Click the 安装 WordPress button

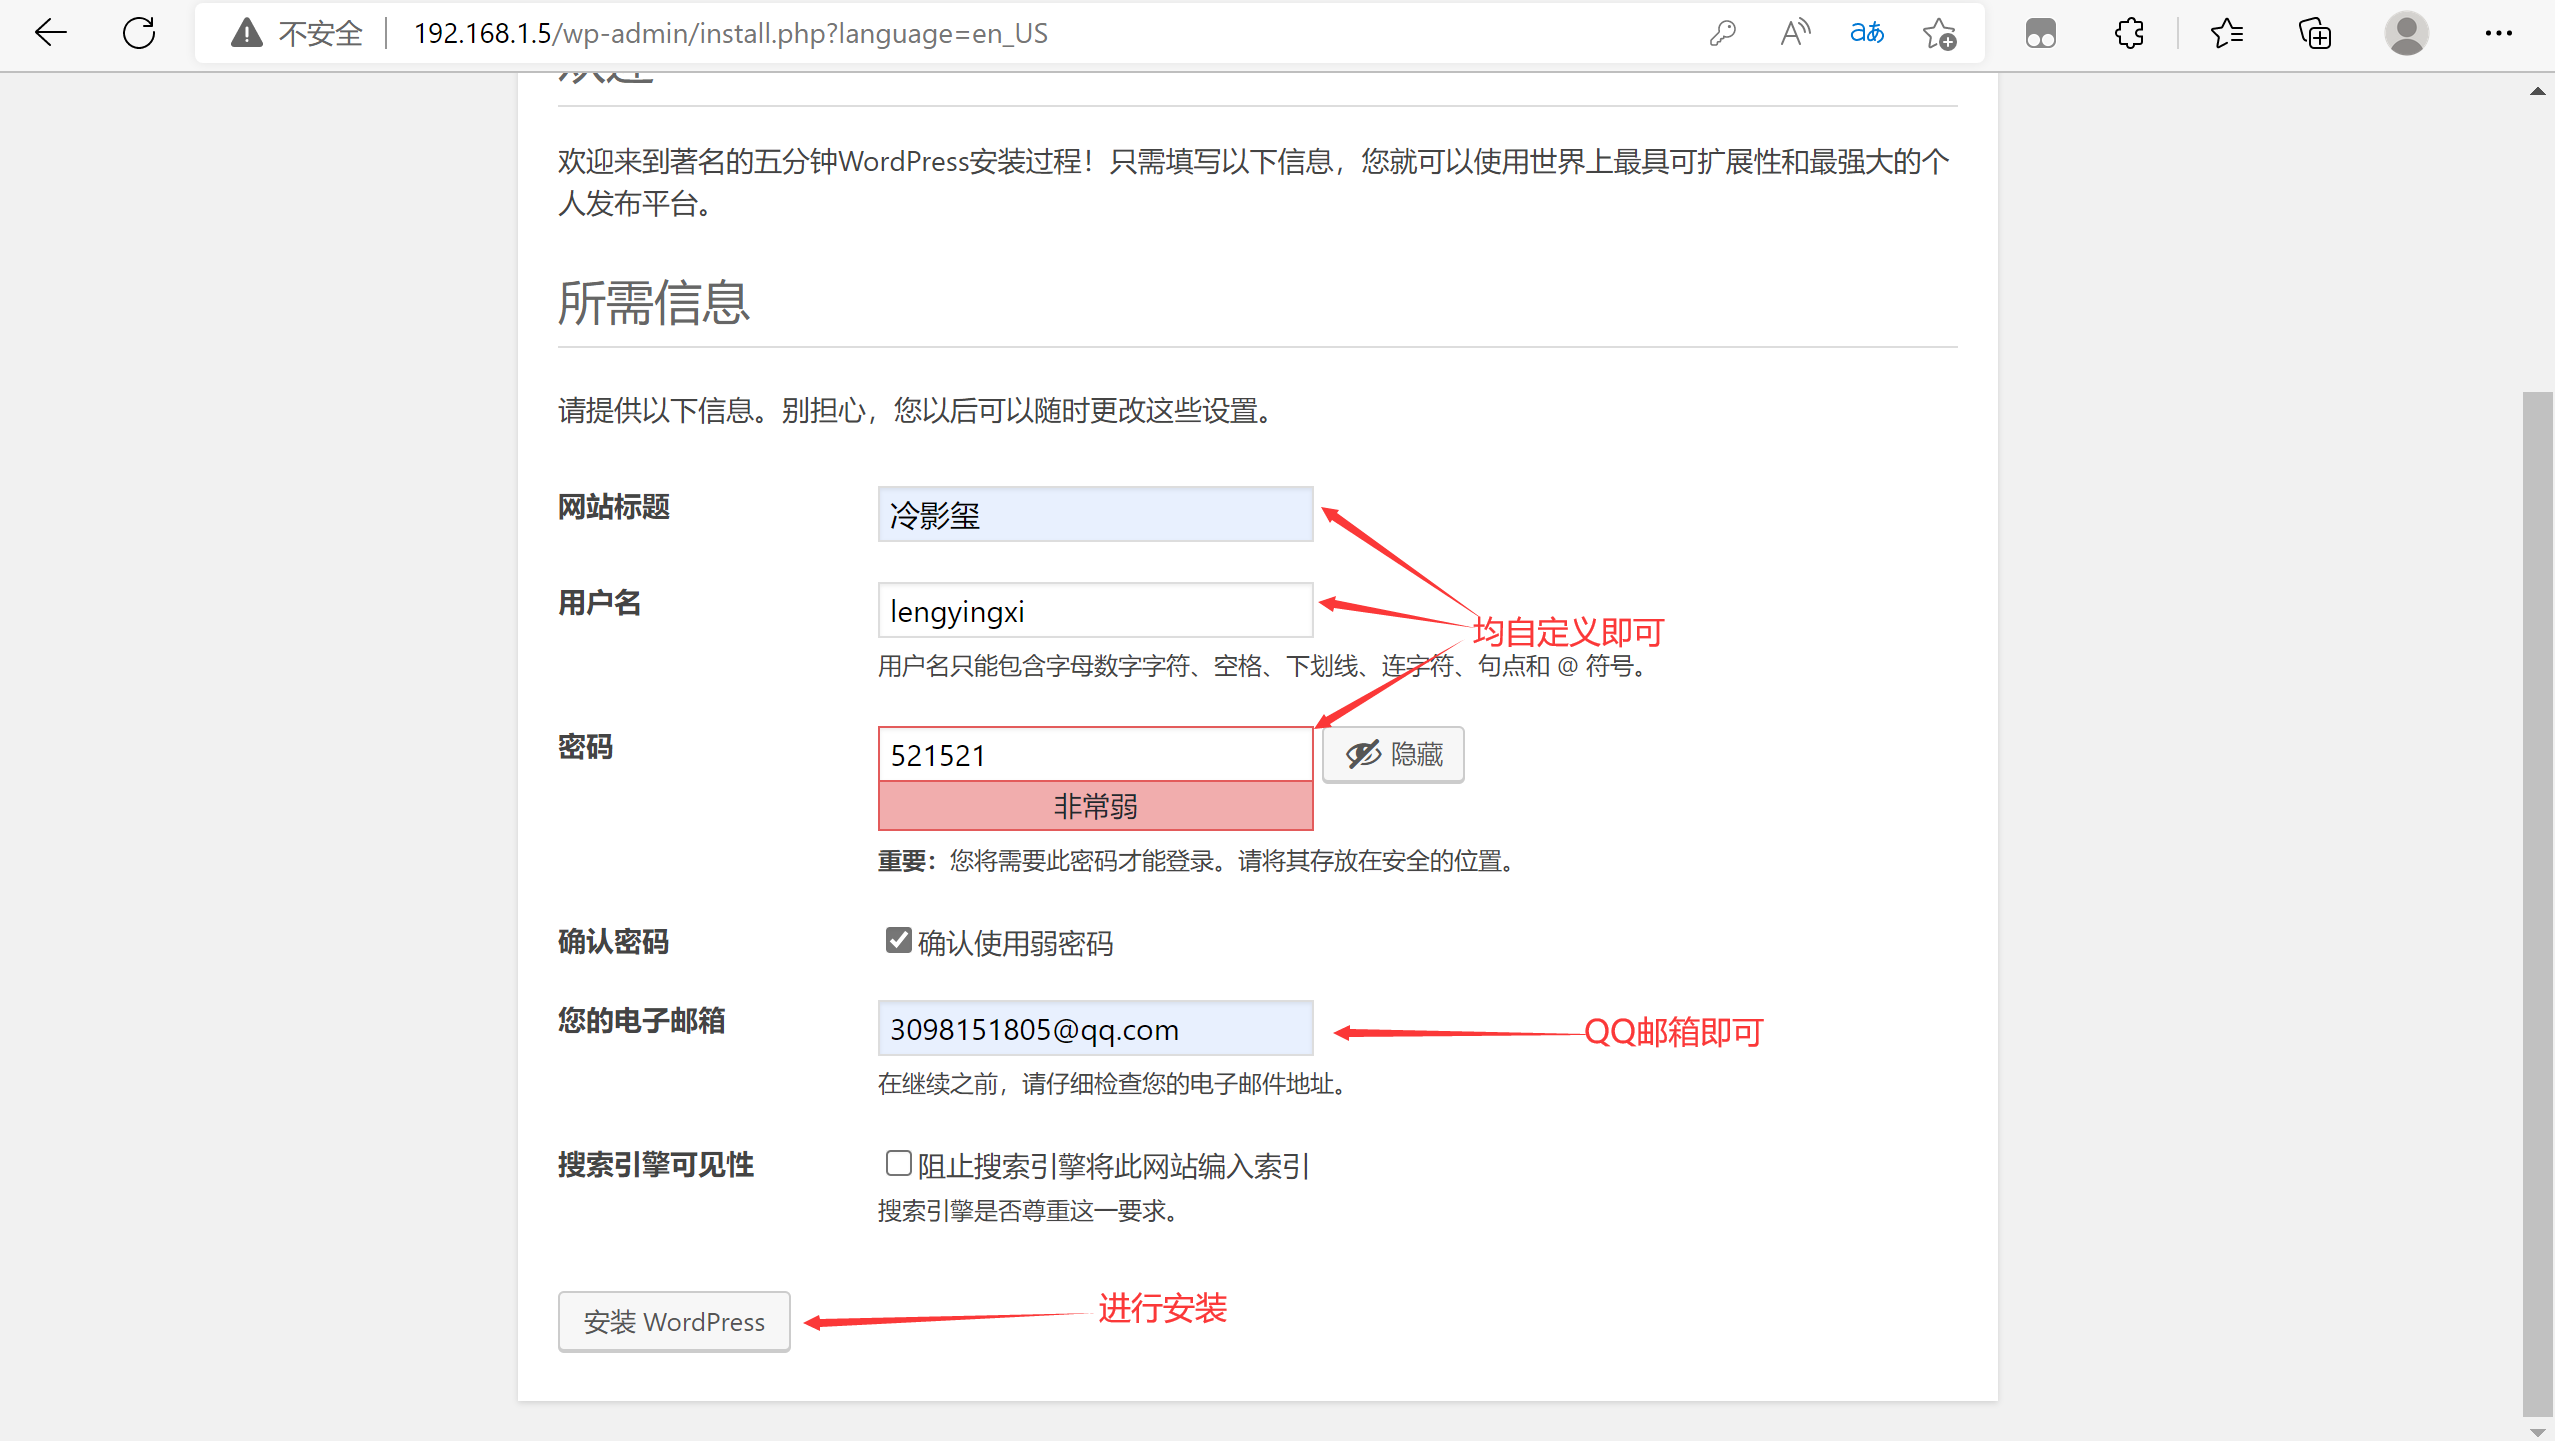674,1322
